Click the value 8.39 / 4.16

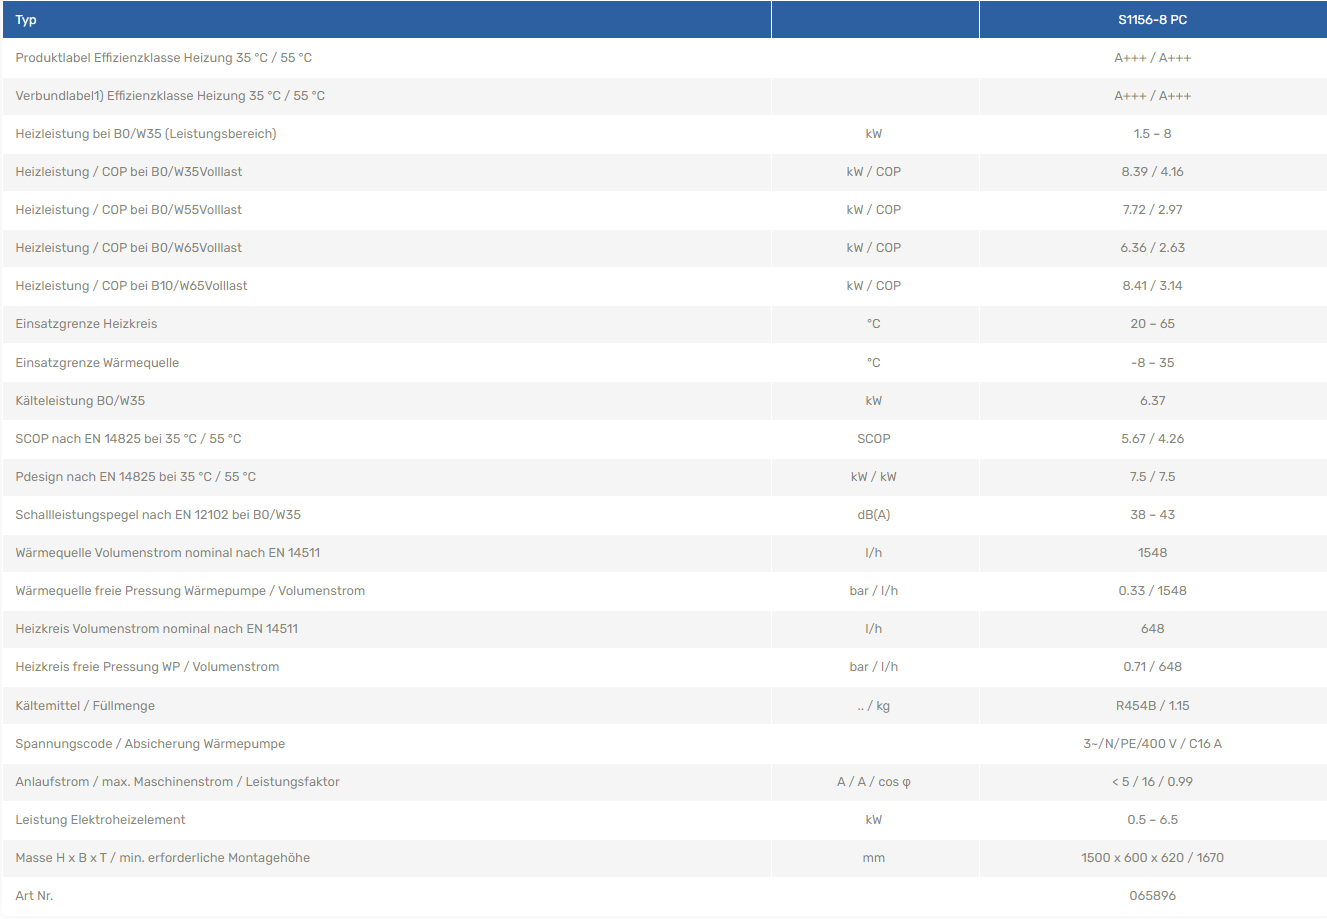pyautogui.click(x=1152, y=172)
